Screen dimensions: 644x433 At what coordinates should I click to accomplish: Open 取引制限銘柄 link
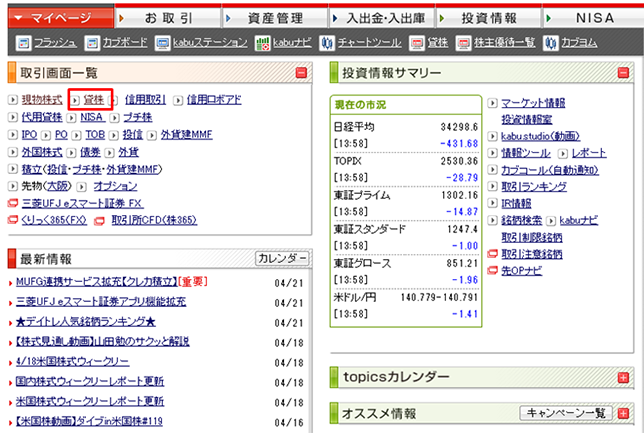pyautogui.click(x=532, y=237)
